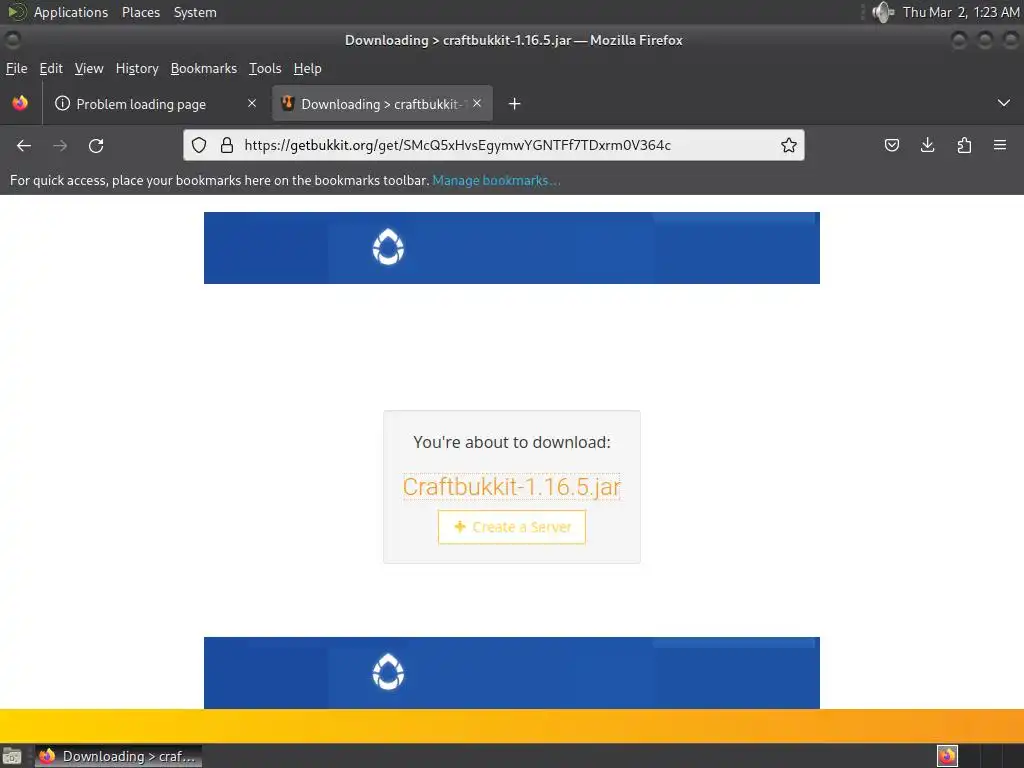Open the Tools menu
1024x768 pixels.
265,69
